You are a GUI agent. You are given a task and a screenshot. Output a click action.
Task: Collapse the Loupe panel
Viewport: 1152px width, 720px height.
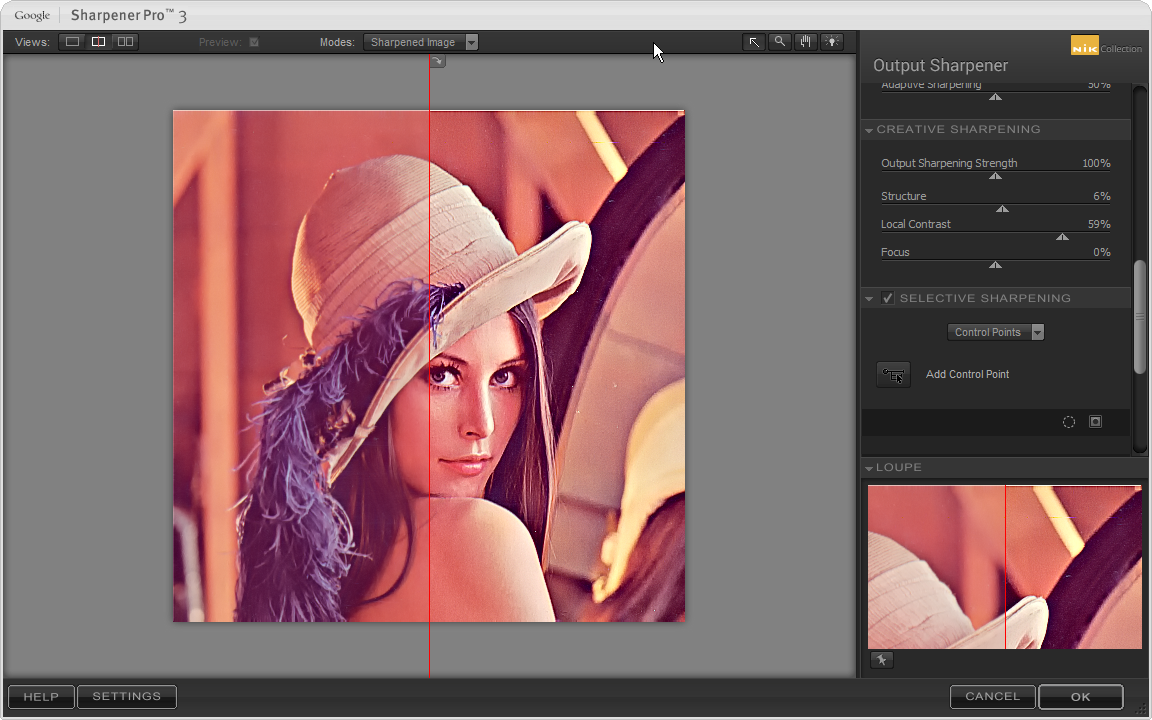869,468
